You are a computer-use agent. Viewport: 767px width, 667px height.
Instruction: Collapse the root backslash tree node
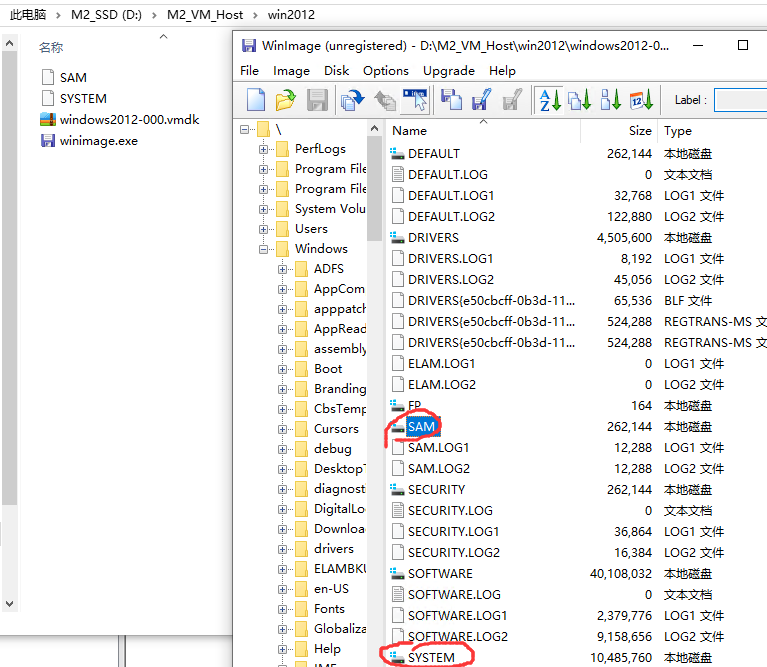(244, 130)
